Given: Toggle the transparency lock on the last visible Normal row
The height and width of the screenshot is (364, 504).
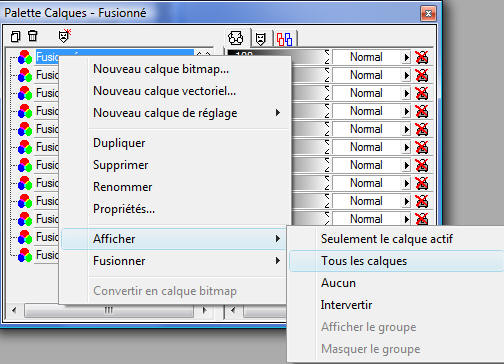Looking at the screenshot, I should [x=422, y=219].
